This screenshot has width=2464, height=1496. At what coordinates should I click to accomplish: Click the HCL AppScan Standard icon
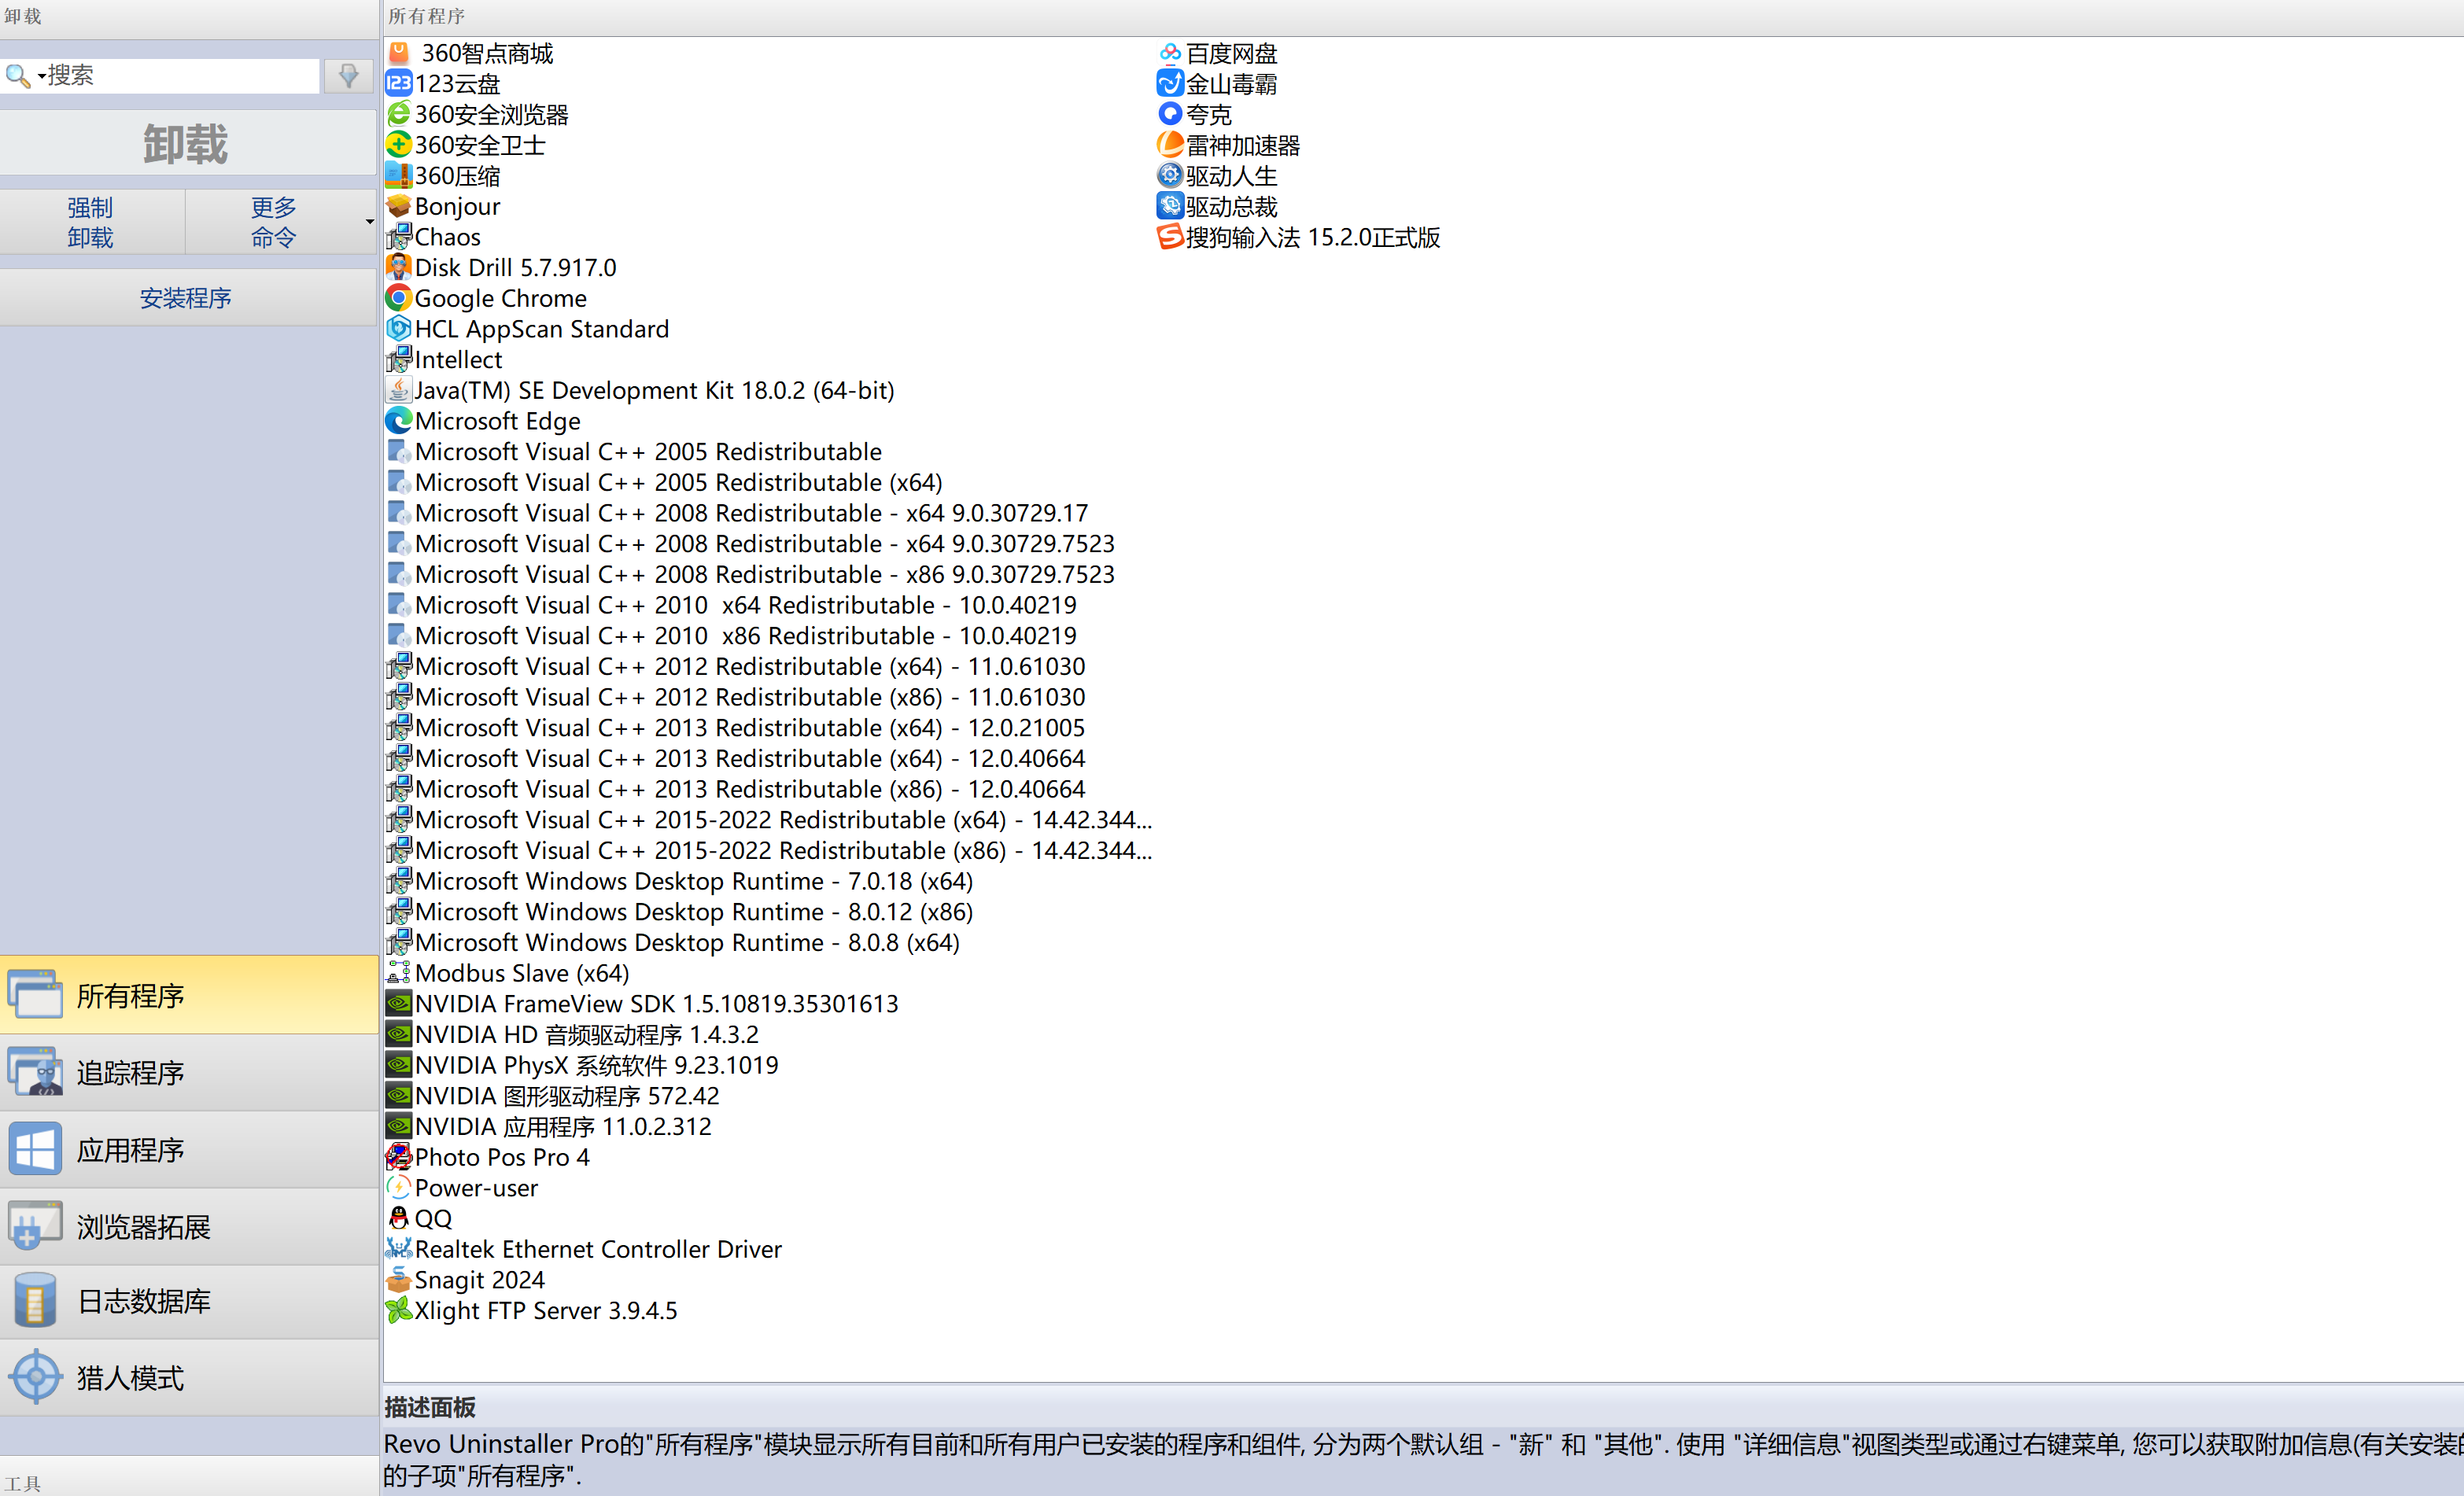[398, 329]
